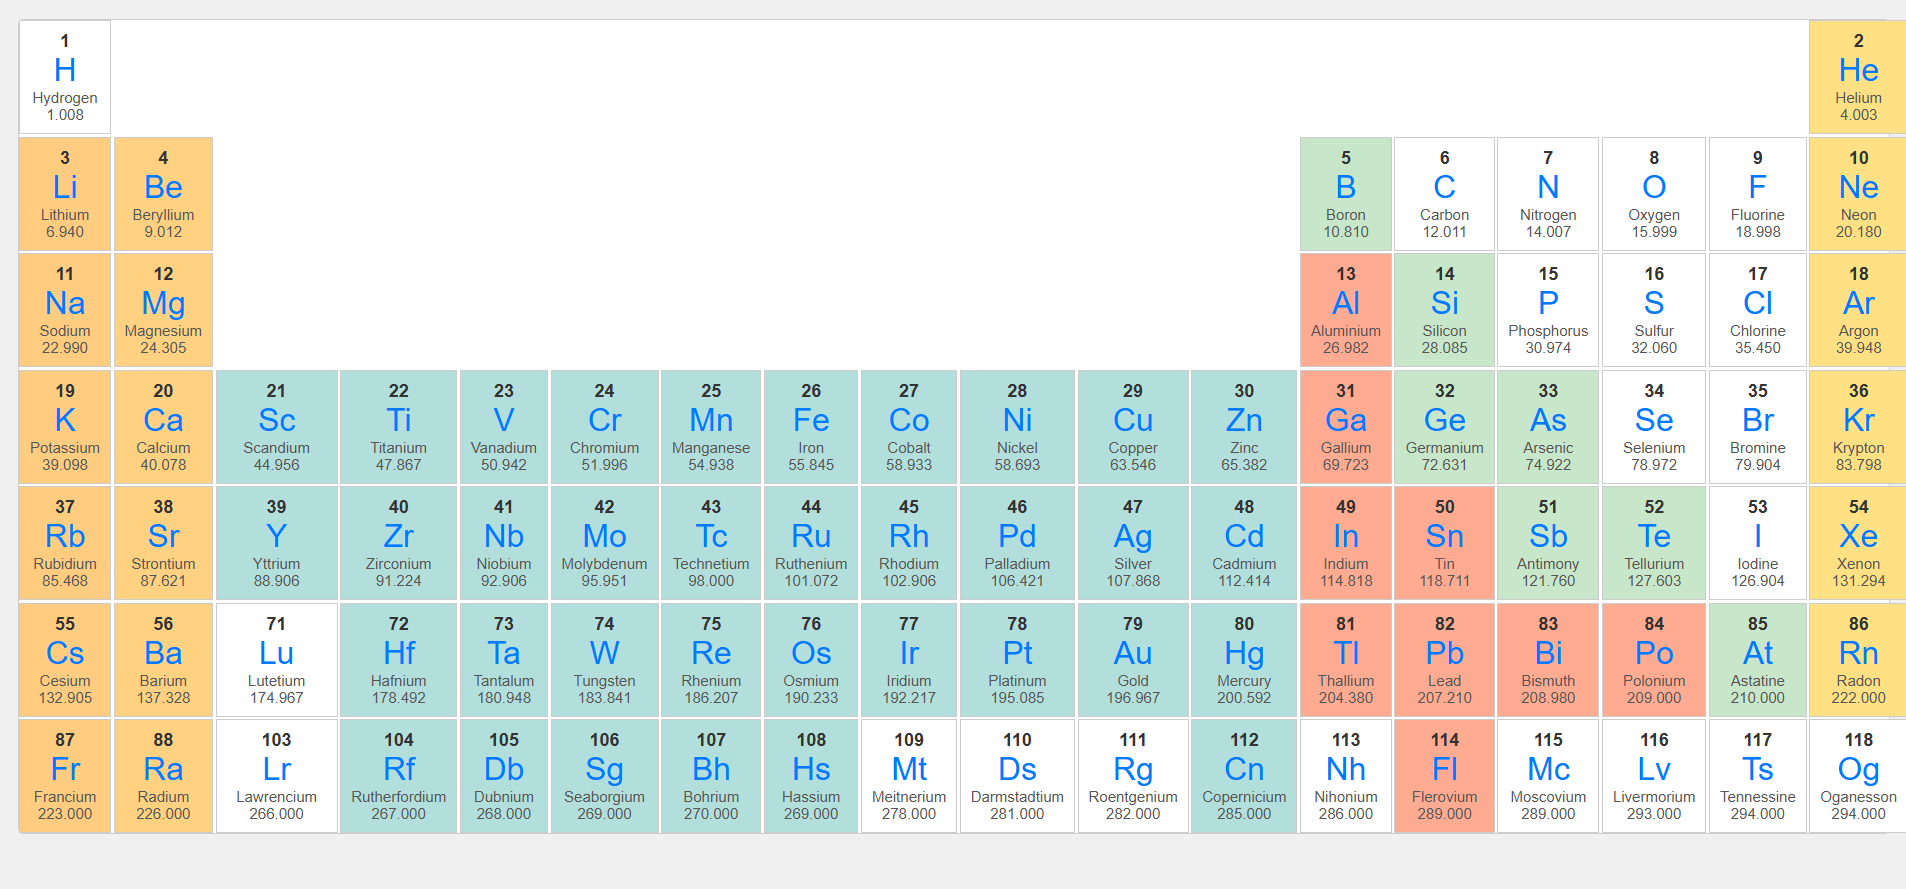Select the Copper element

[1132, 427]
